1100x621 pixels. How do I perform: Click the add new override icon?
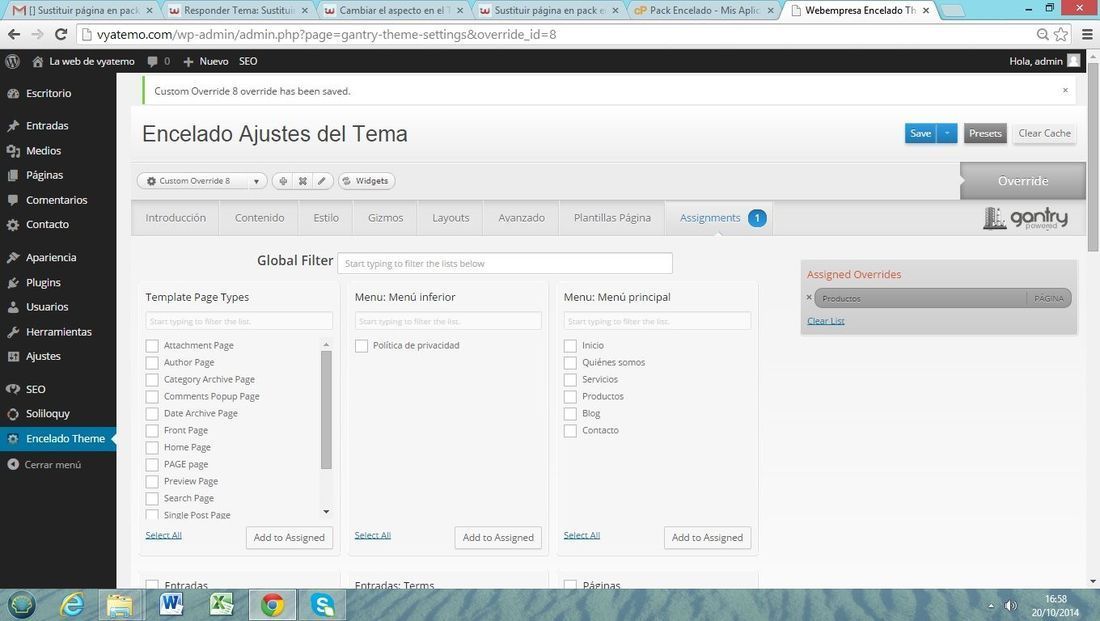click(x=283, y=181)
